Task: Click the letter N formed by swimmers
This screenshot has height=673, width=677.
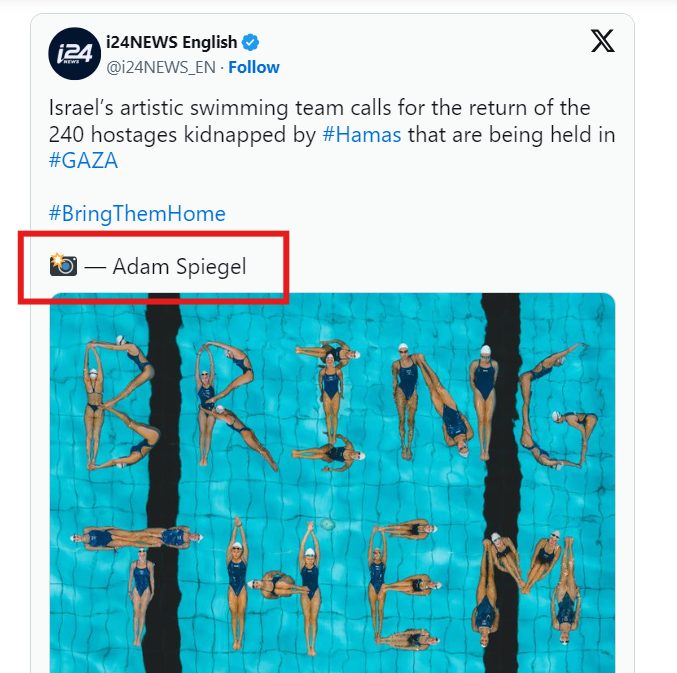Action: [x=445, y=401]
